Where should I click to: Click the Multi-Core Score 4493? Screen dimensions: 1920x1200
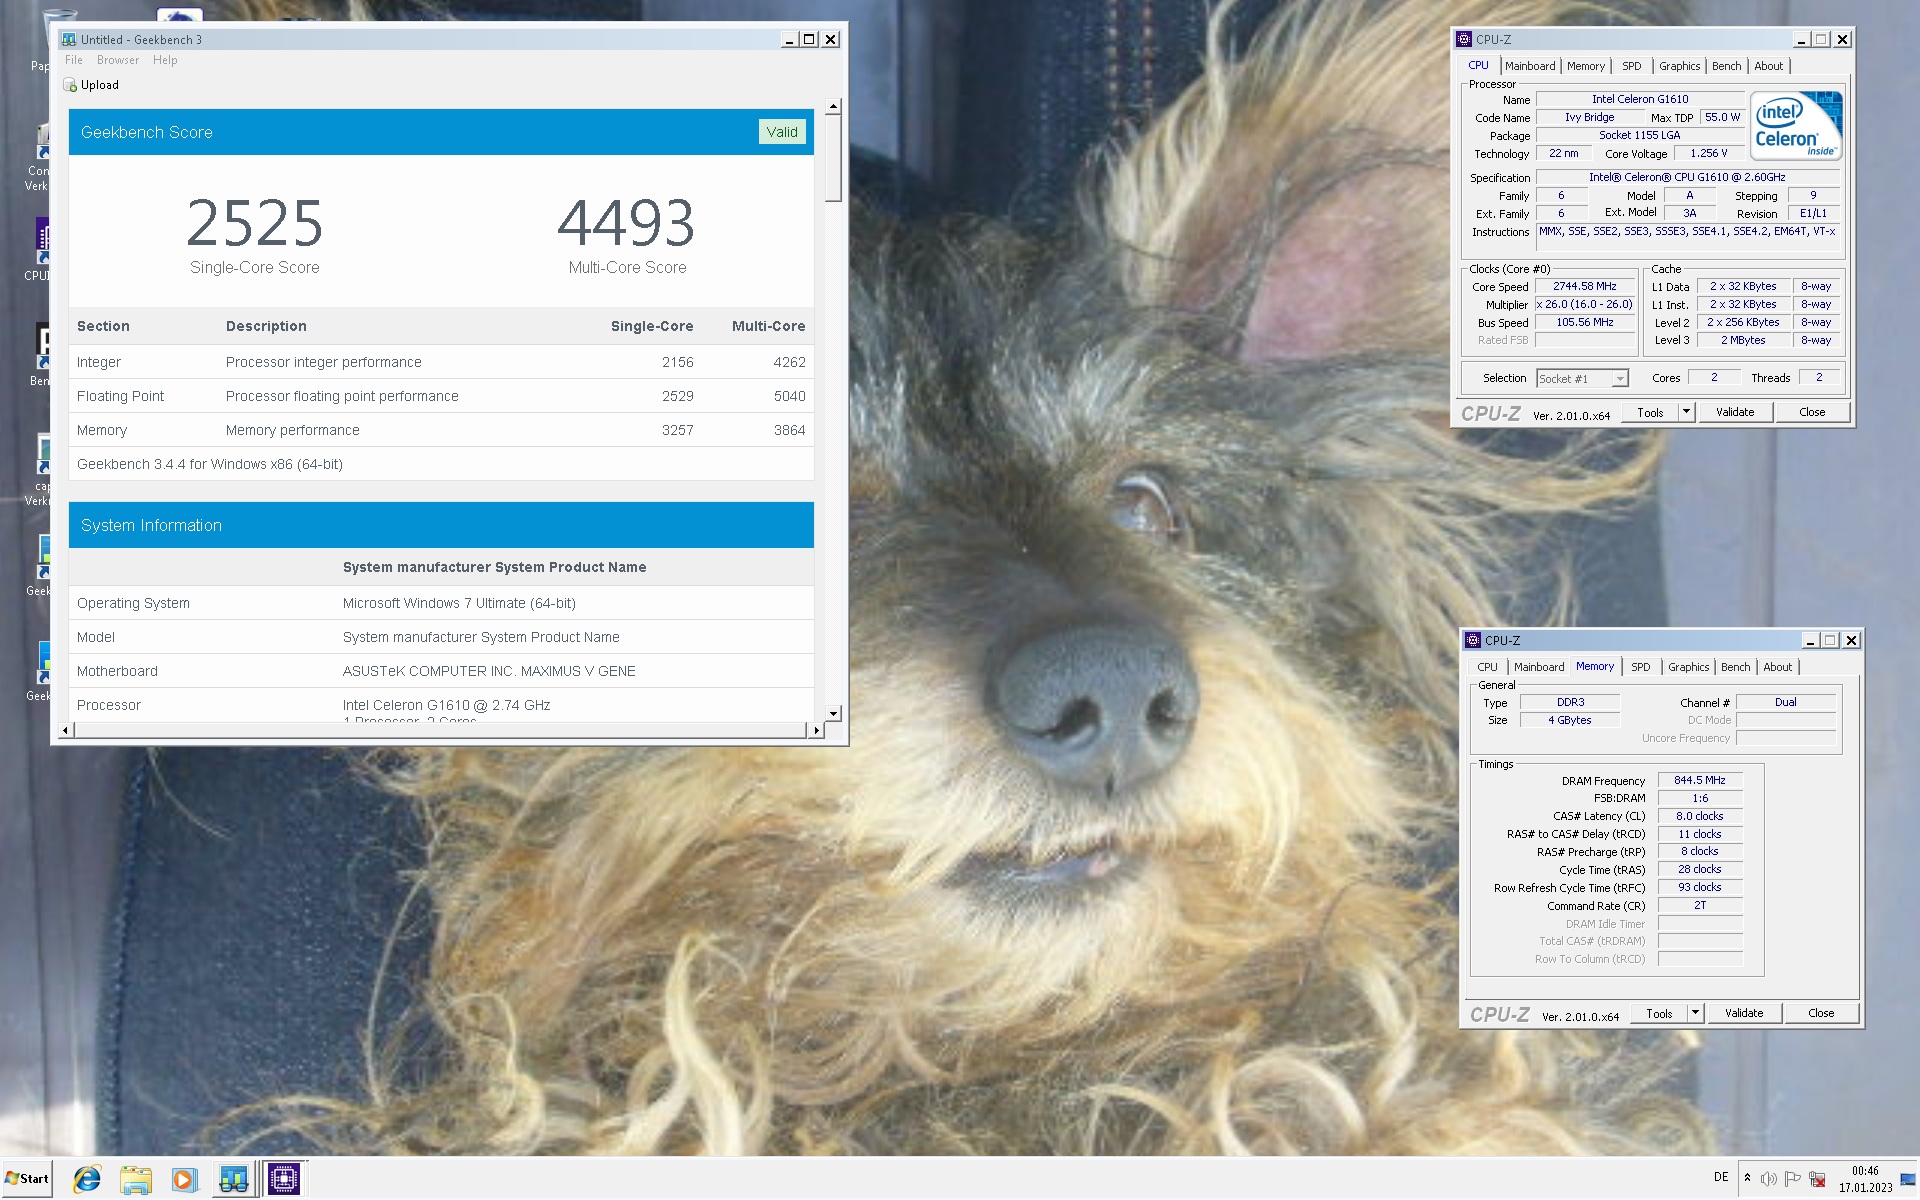click(x=627, y=222)
